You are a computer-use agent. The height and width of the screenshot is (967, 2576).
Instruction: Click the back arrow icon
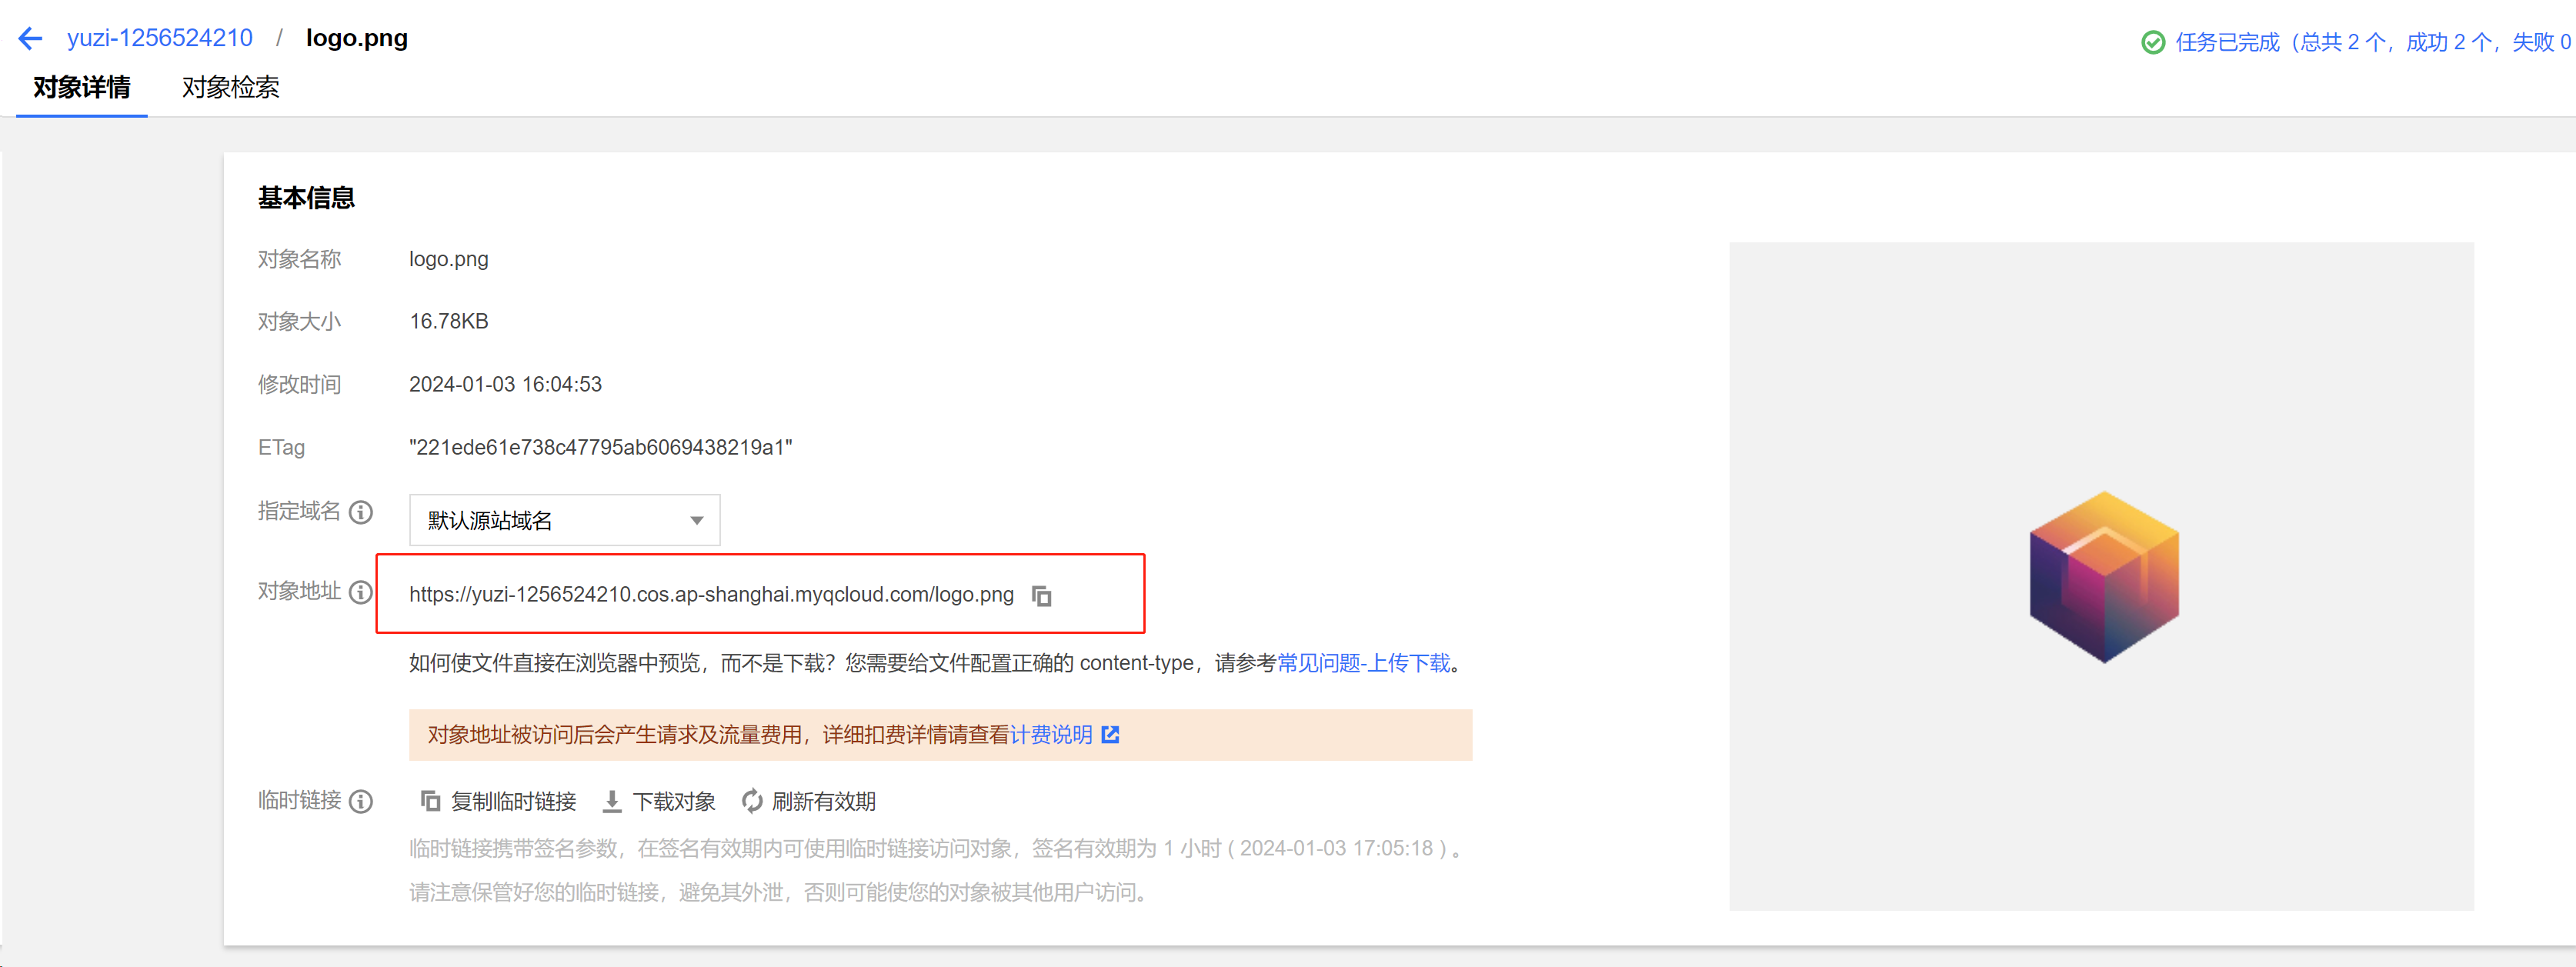click(30, 39)
